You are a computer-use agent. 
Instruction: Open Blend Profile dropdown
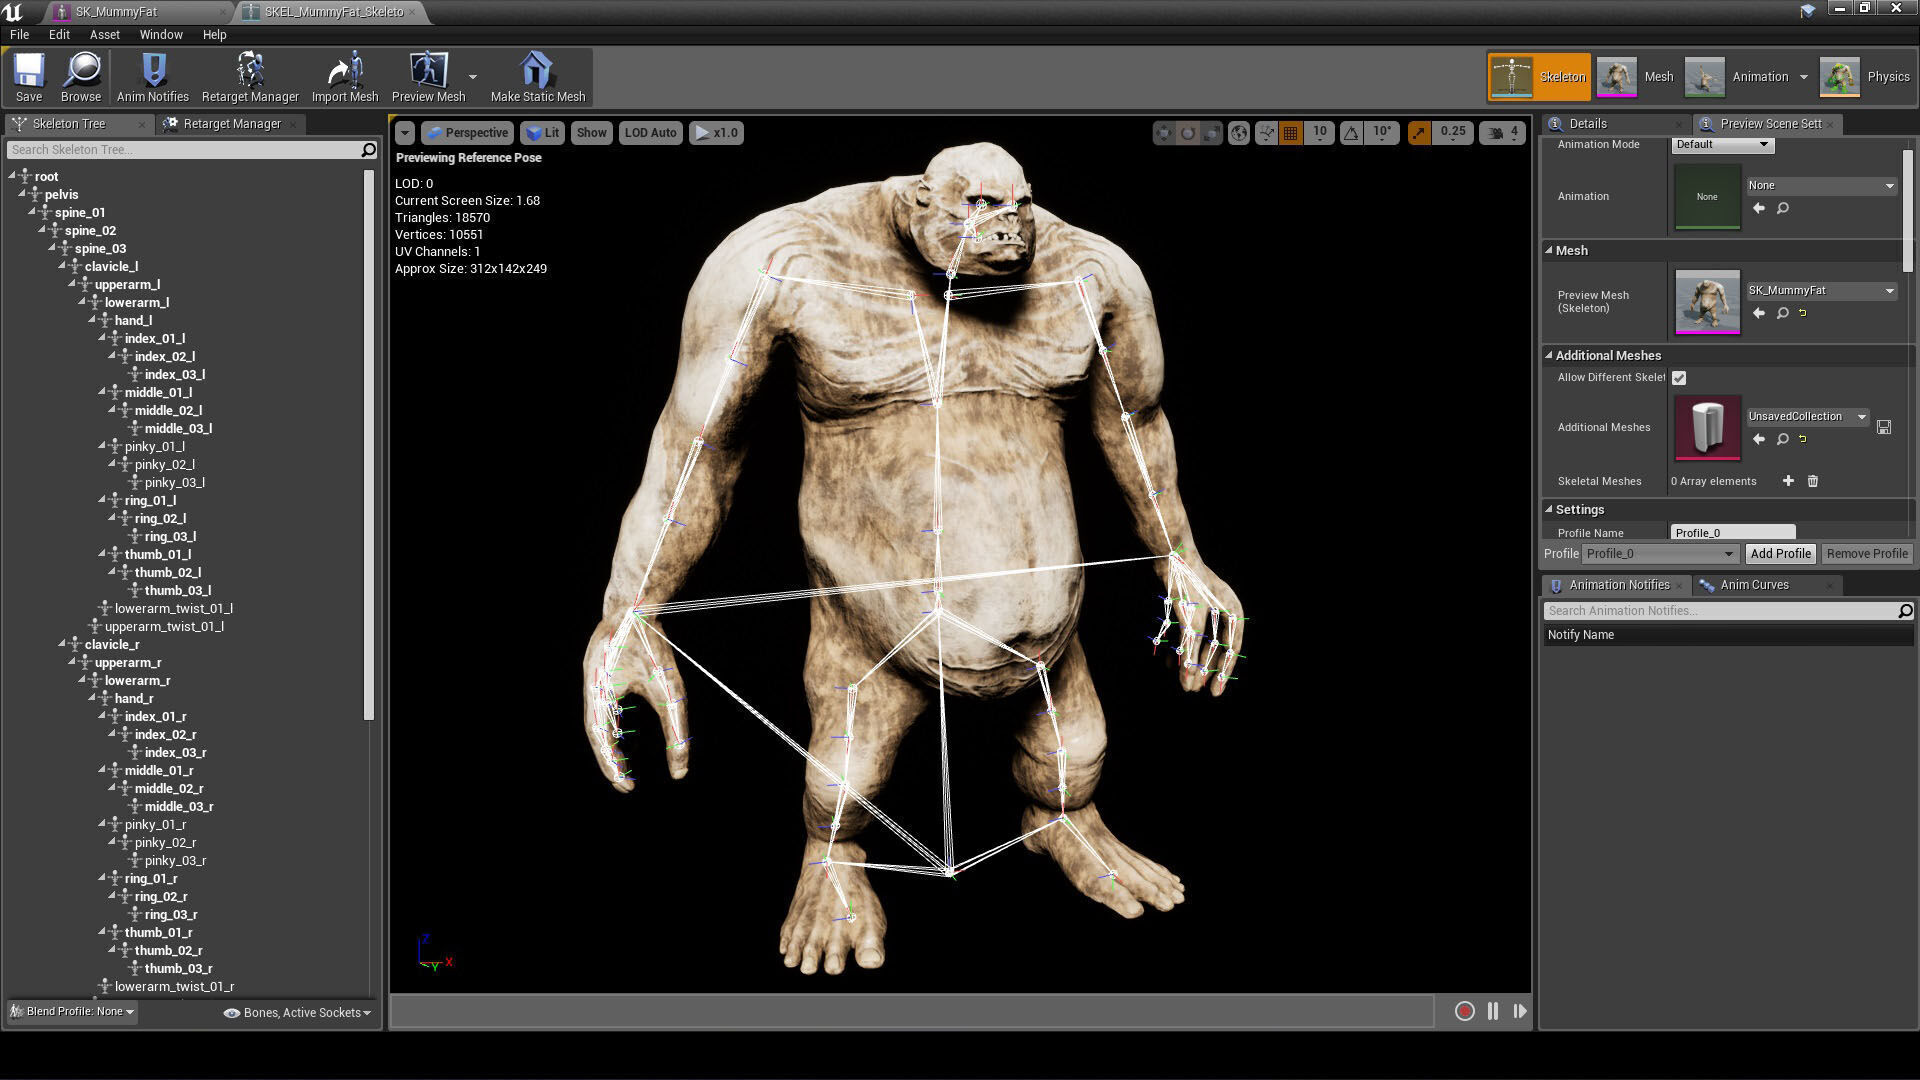71,1012
